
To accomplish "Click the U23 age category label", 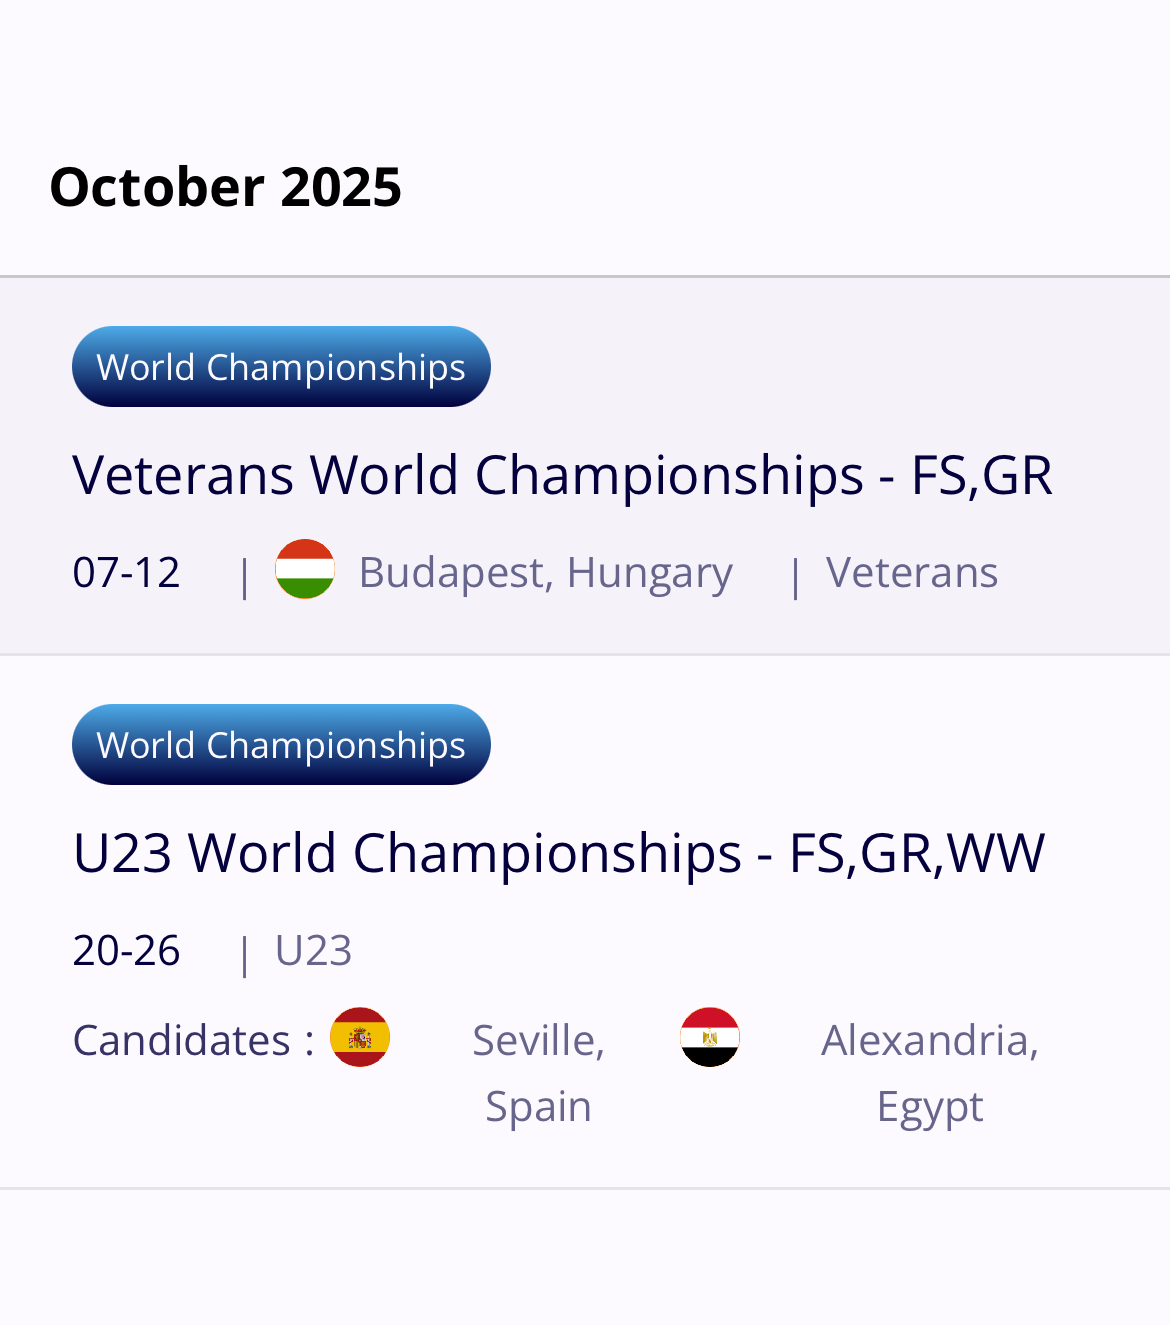I will (x=314, y=951).
